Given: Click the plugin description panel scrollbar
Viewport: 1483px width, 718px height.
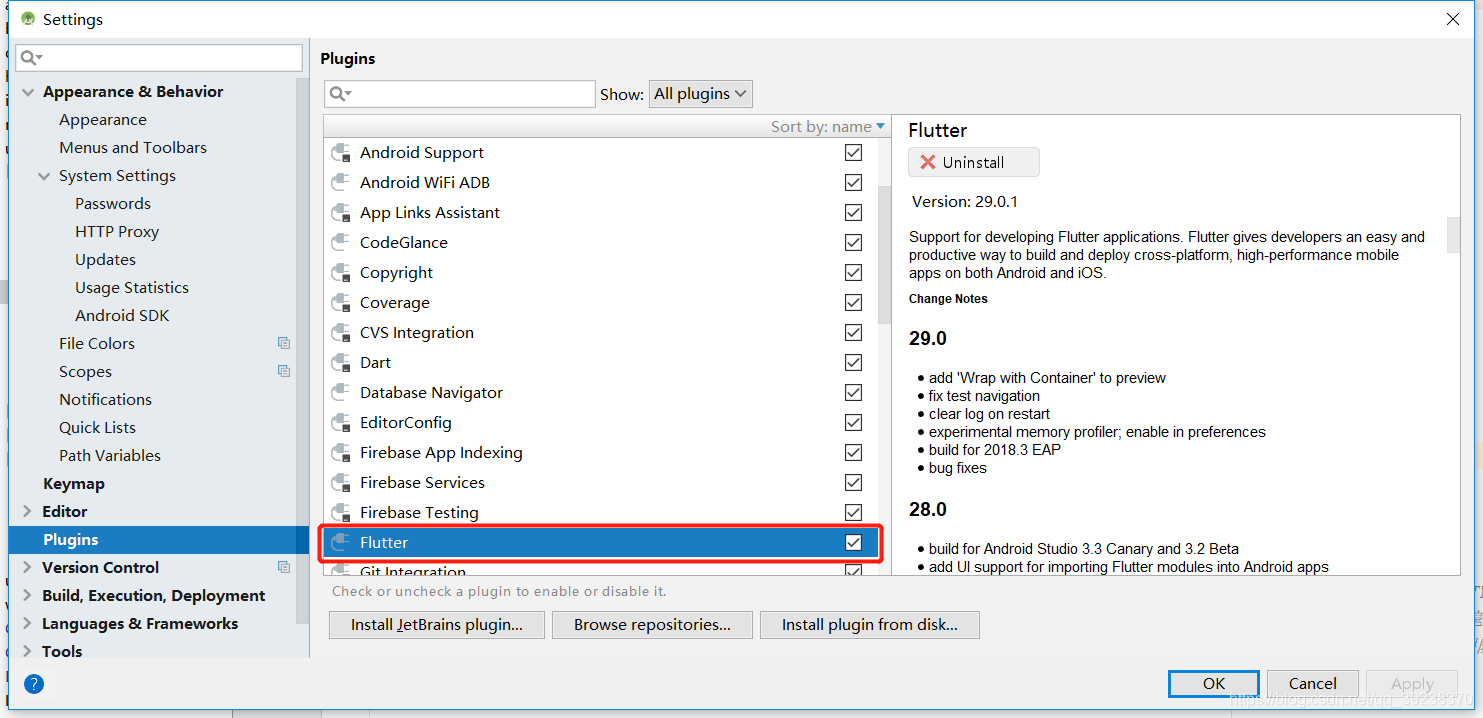Looking at the screenshot, I should click(1453, 234).
